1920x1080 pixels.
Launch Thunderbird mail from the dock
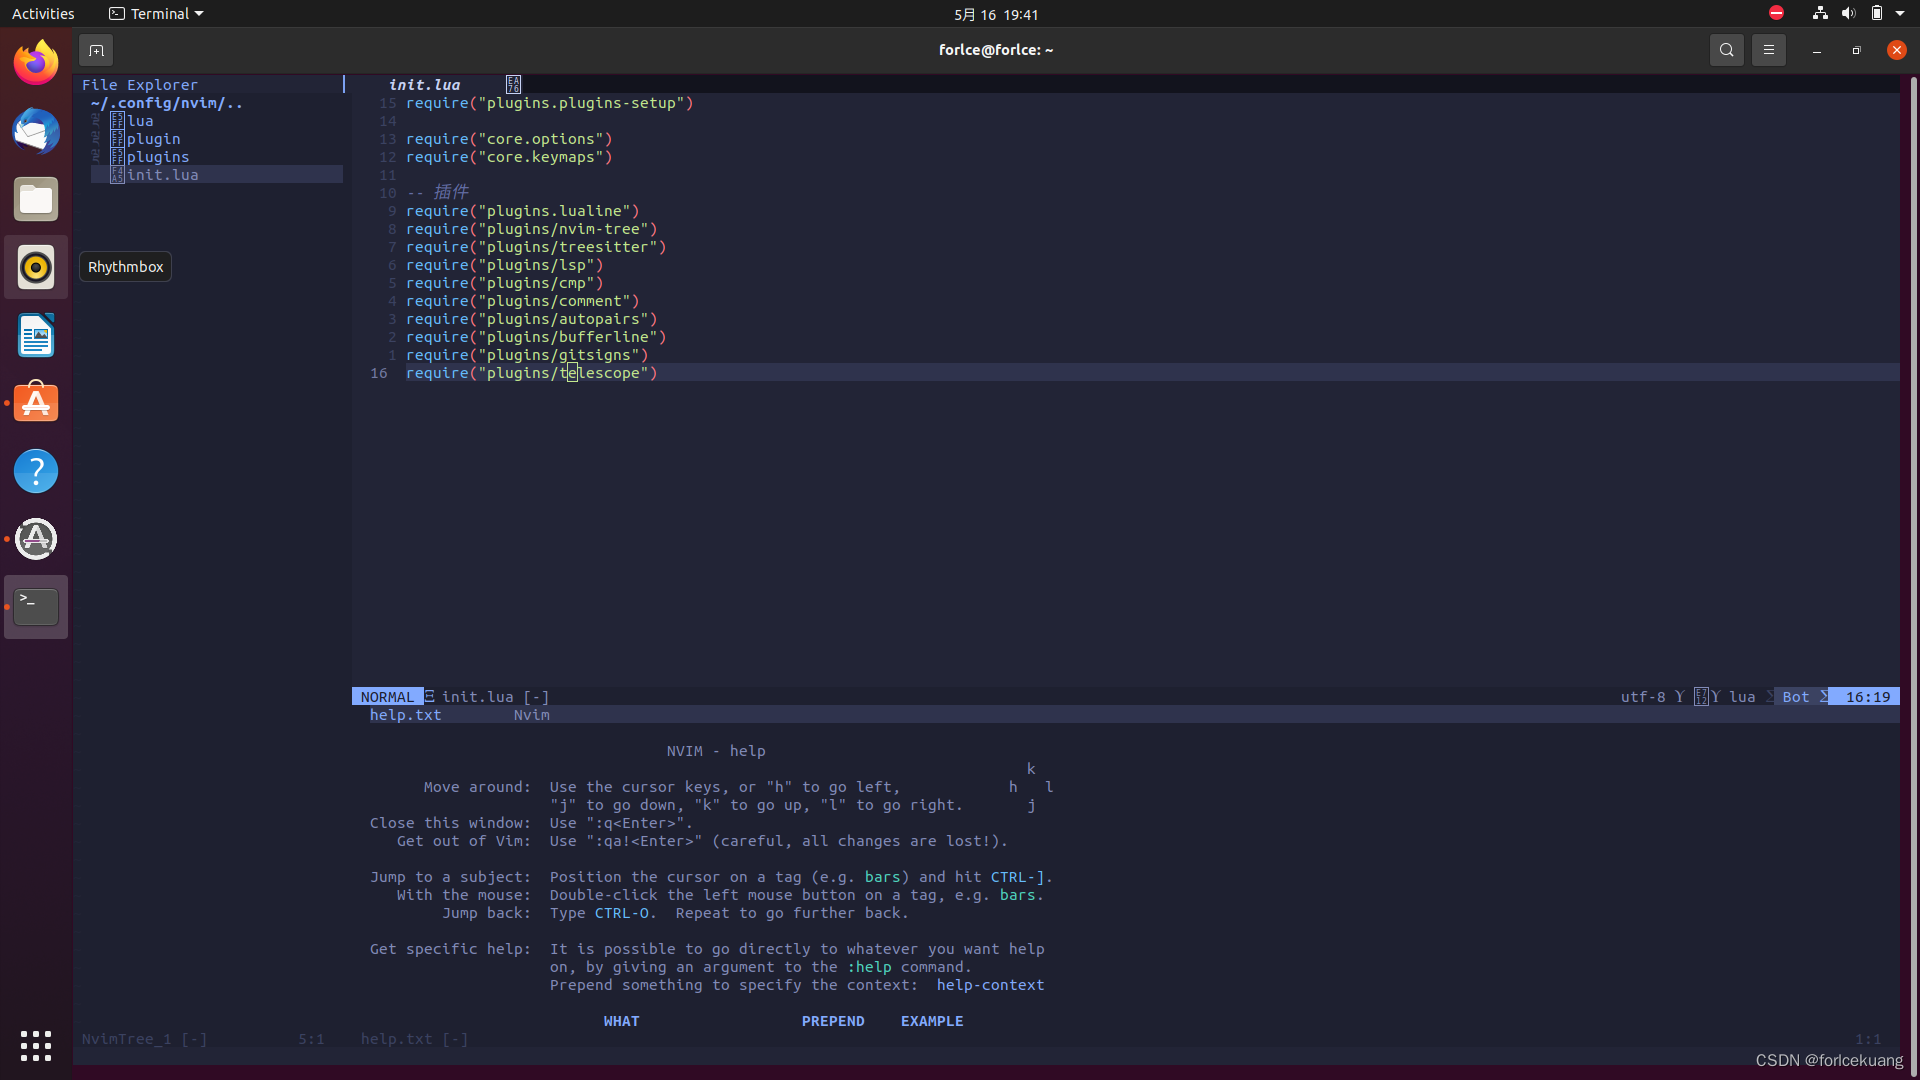[x=36, y=131]
